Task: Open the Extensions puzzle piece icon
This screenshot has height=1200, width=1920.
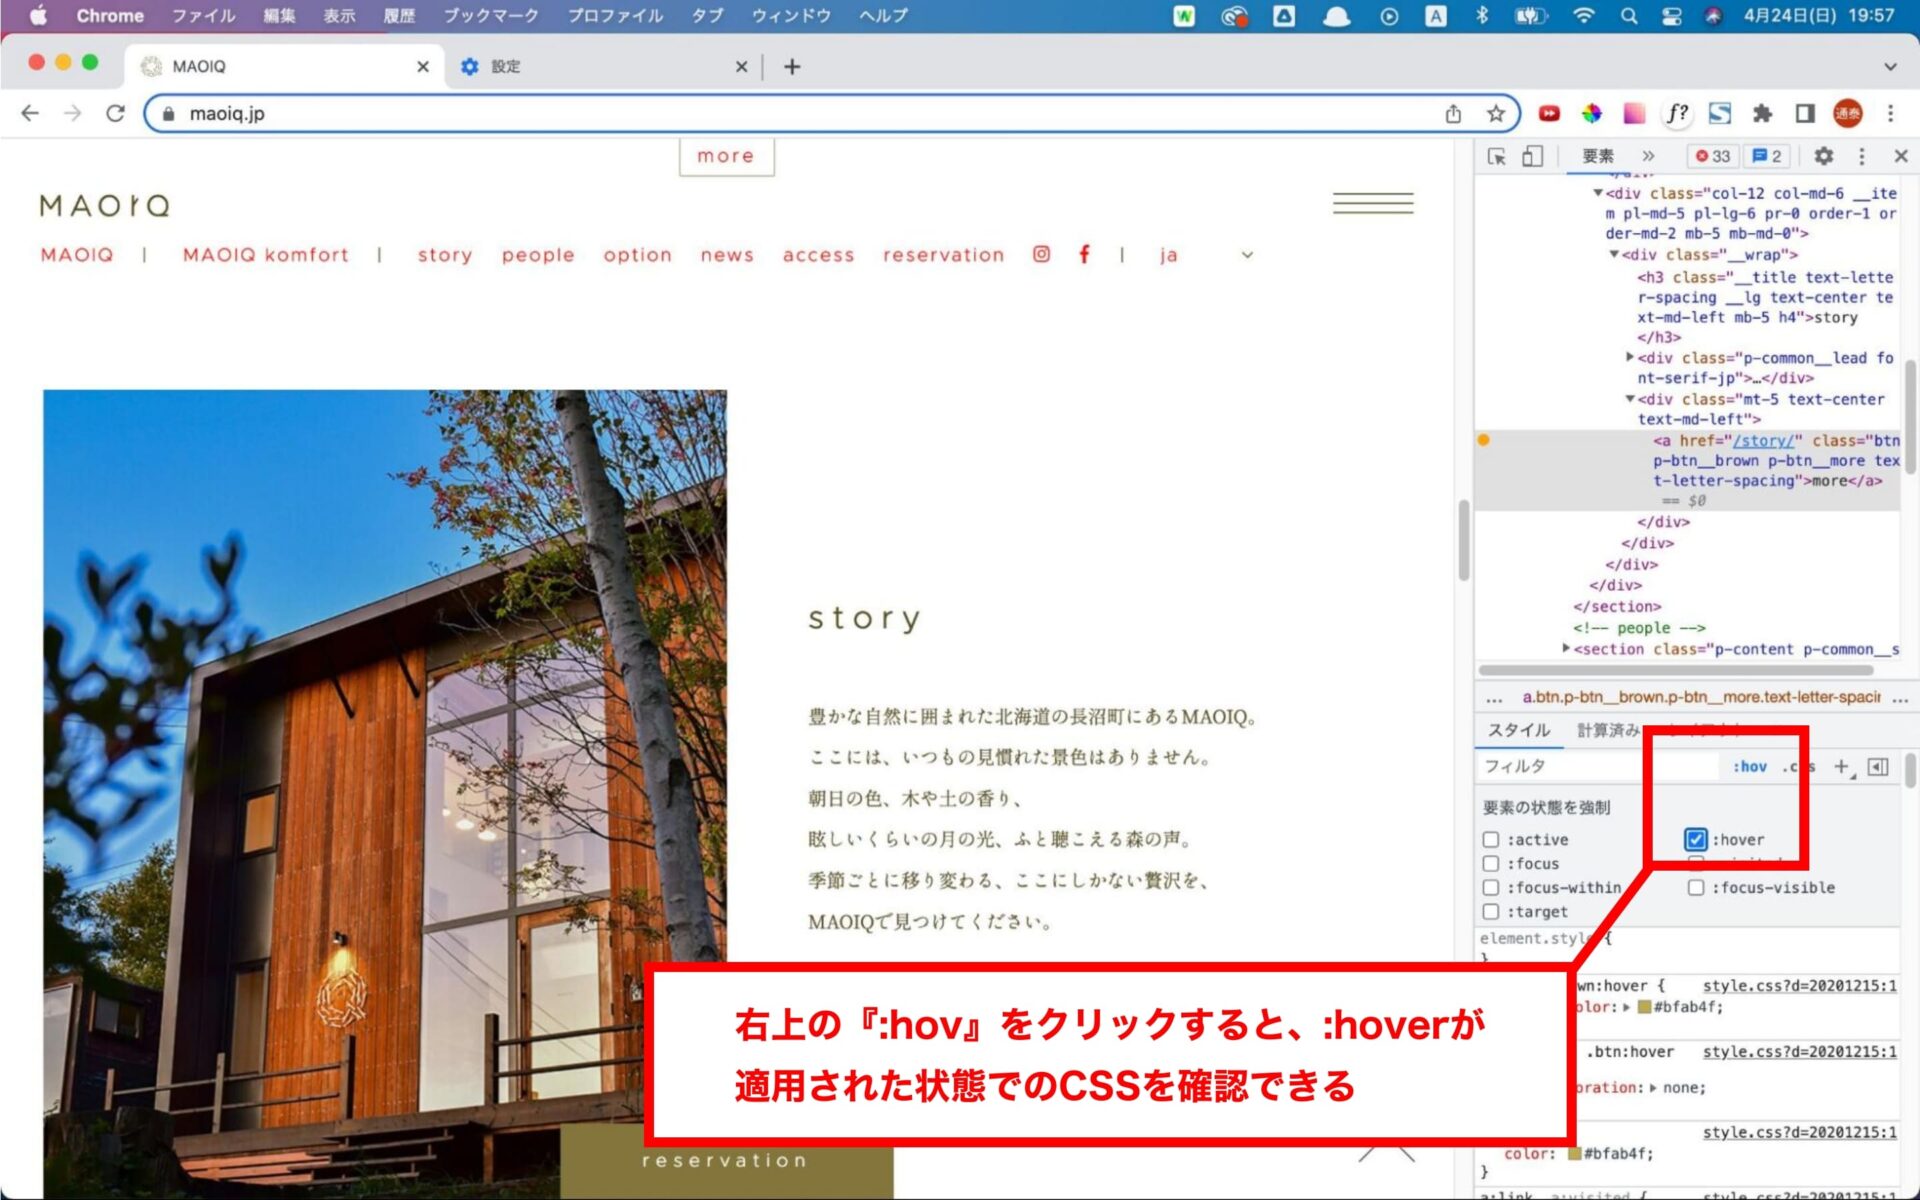Action: click(x=1762, y=113)
